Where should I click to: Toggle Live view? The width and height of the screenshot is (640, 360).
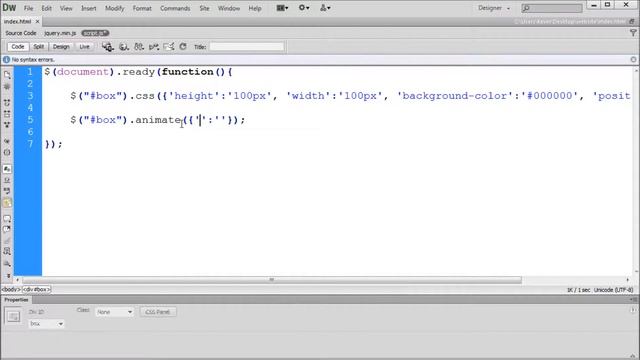84,47
